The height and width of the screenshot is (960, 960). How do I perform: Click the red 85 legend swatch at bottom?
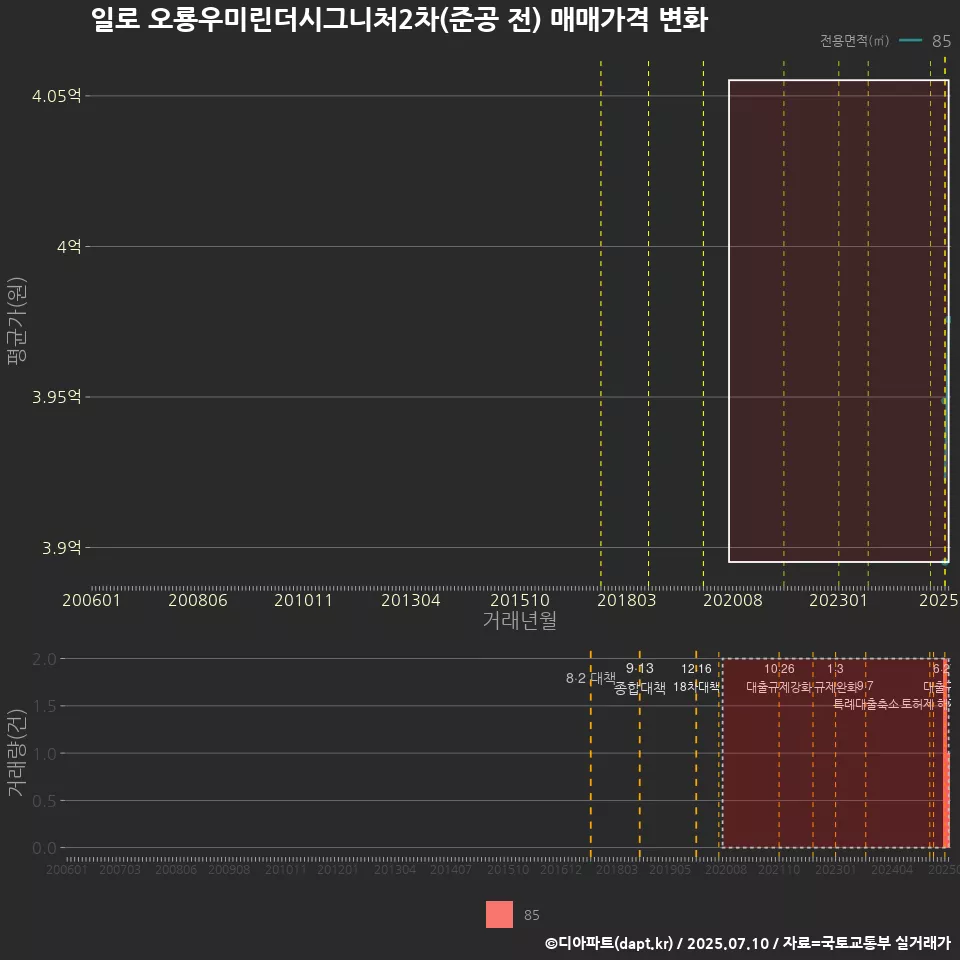499,914
